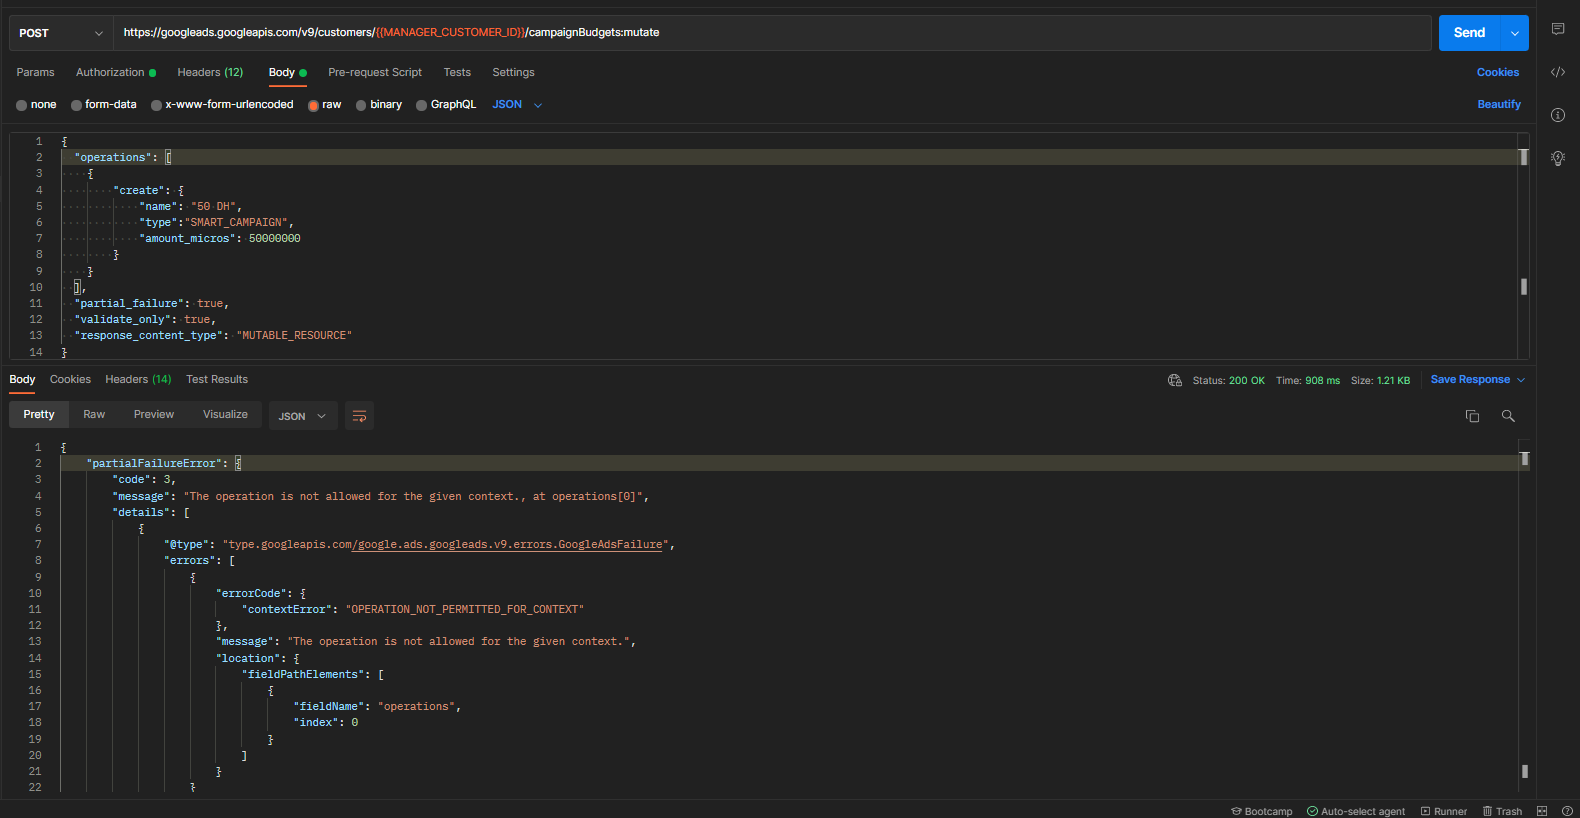Viewport: 1580px width, 818px height.
Task: Search the response with magnifier icon
Action: point(1508,416)
